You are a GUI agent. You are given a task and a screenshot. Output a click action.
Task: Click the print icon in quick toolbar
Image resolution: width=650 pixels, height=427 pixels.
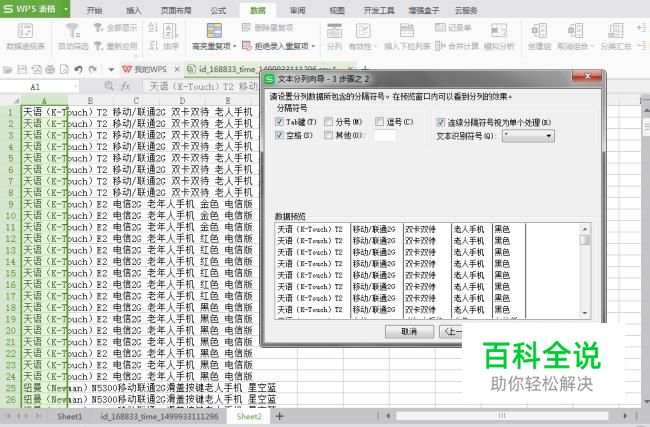pos(50,69)
